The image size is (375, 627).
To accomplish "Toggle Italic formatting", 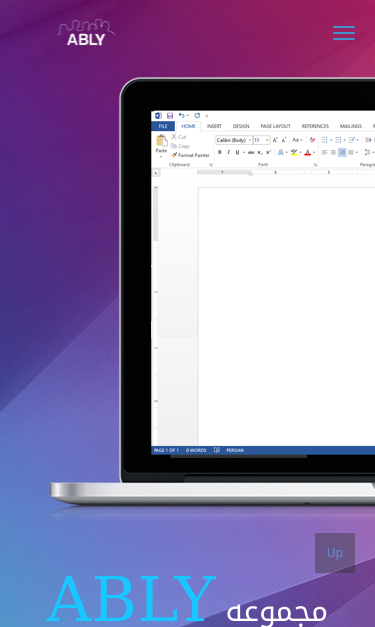I will pyautogui.click(x=228, y=152).
